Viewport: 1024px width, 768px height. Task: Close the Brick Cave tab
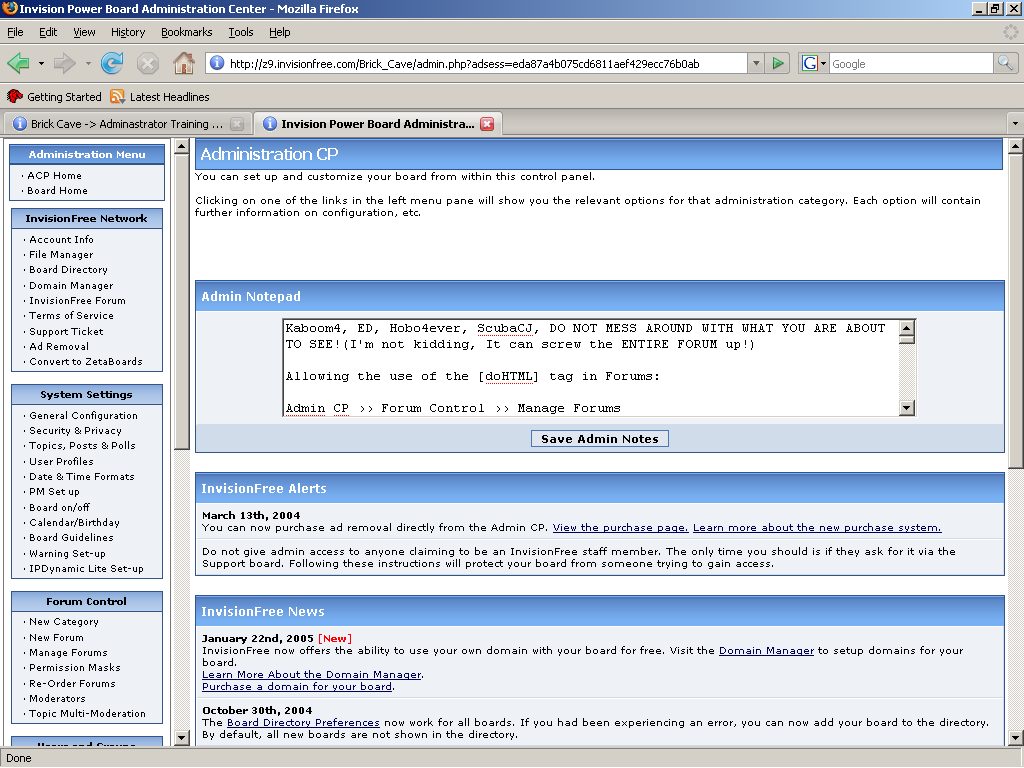coord(237,124)
